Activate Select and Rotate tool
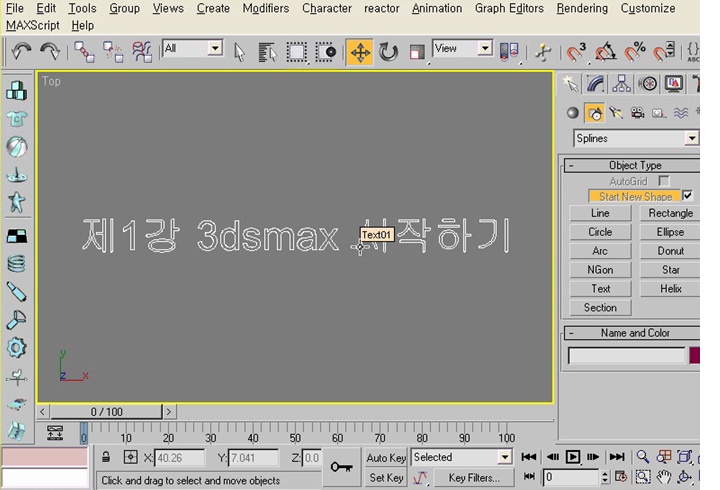This screenshot has height=490, width=720. (x=388, y=52)
